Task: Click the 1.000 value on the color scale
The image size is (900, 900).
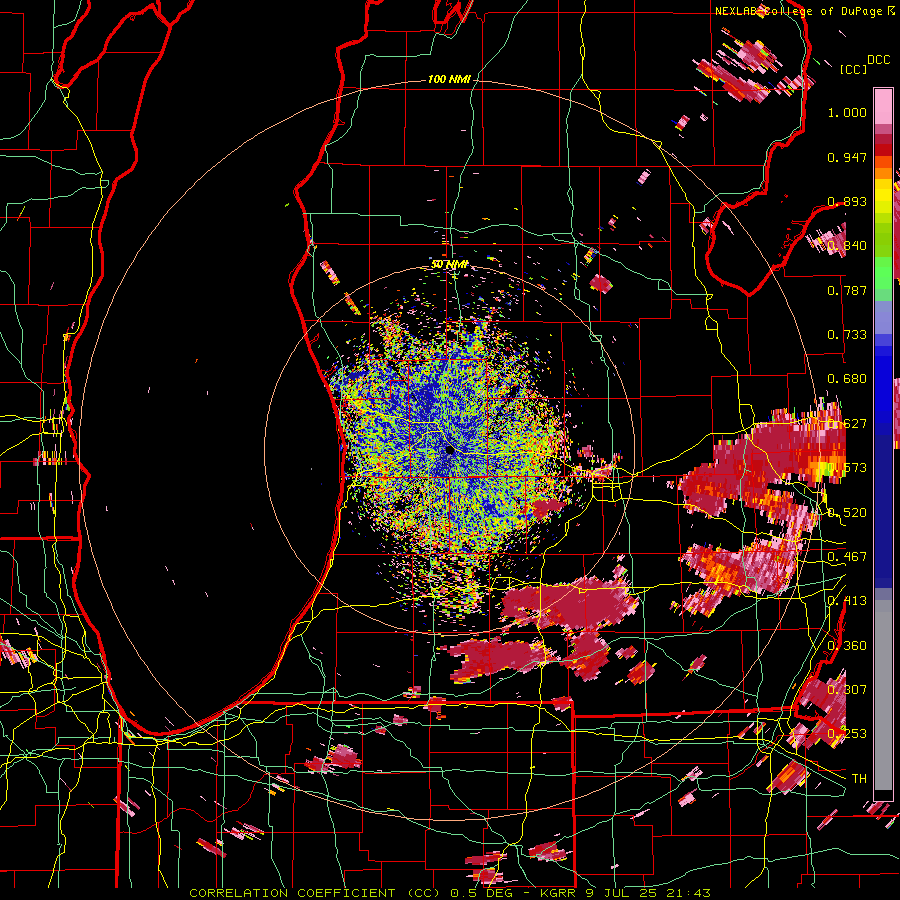Action: coord(847,112)
